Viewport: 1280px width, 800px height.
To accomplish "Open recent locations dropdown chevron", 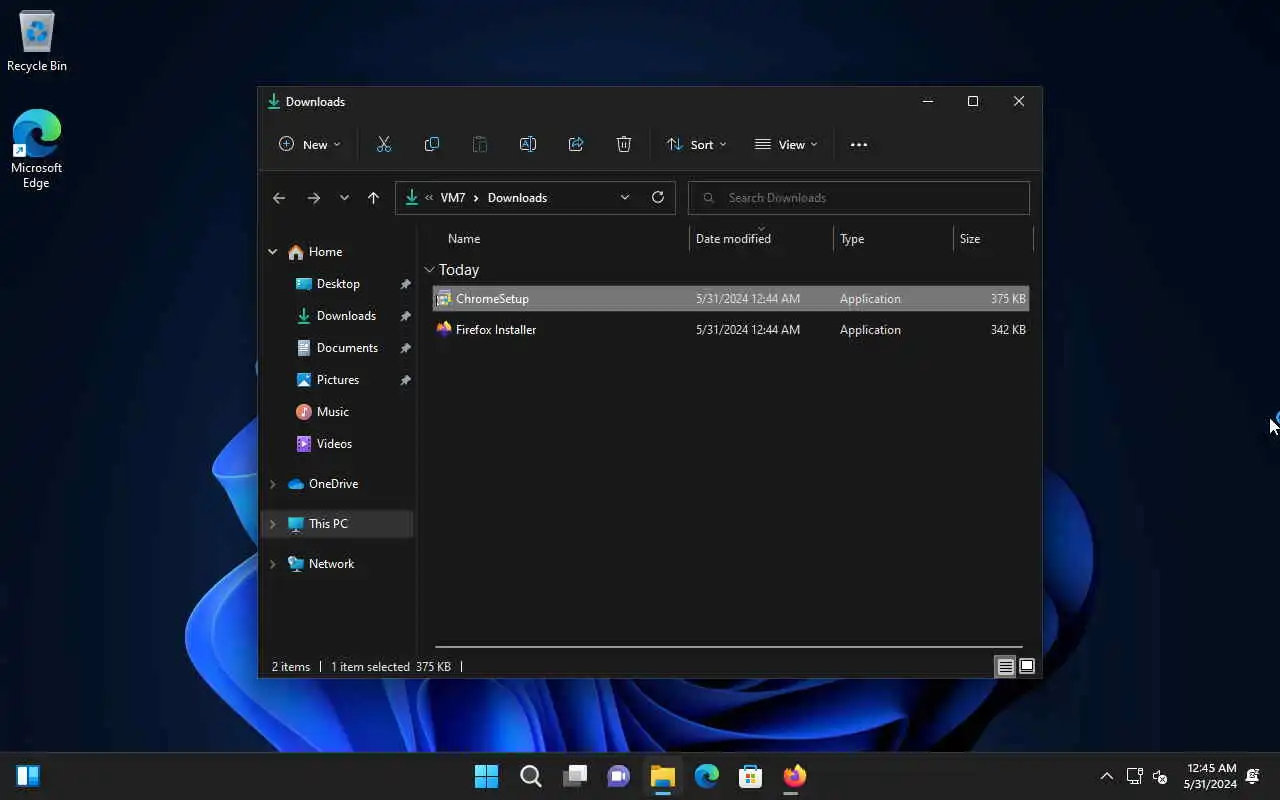I will (344, 198).
